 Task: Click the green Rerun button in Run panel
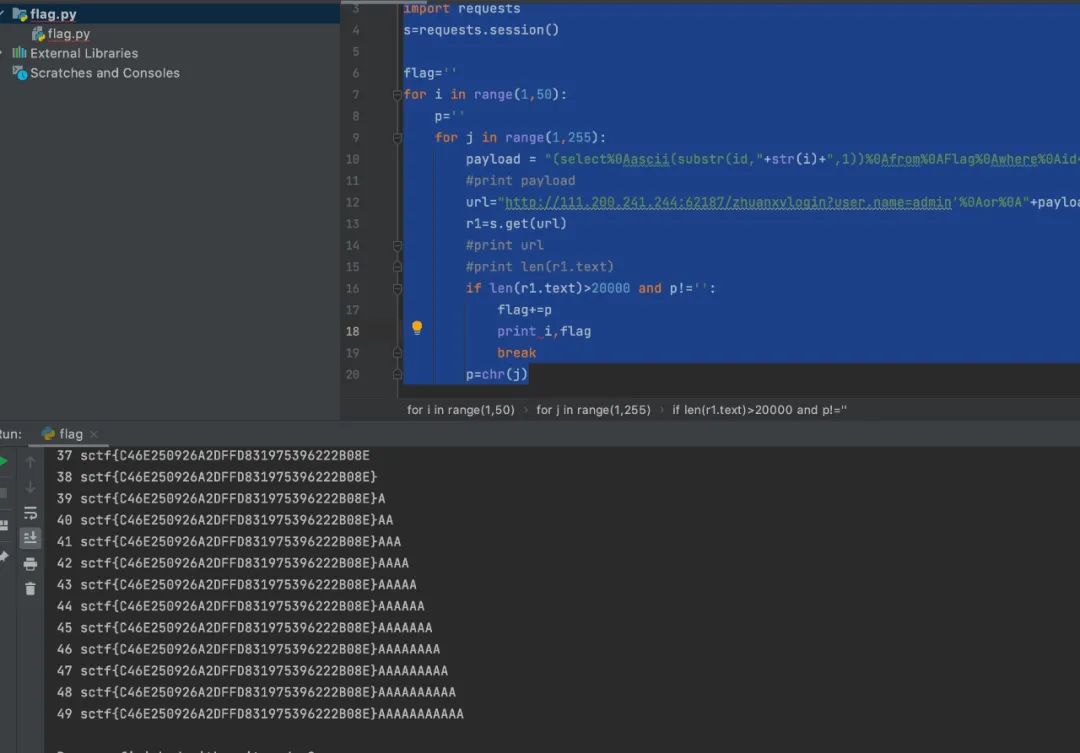point(3,461)
